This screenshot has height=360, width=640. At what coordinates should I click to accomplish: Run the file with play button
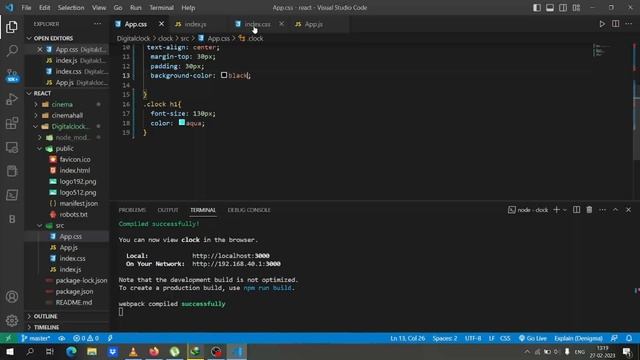(602, 24)
